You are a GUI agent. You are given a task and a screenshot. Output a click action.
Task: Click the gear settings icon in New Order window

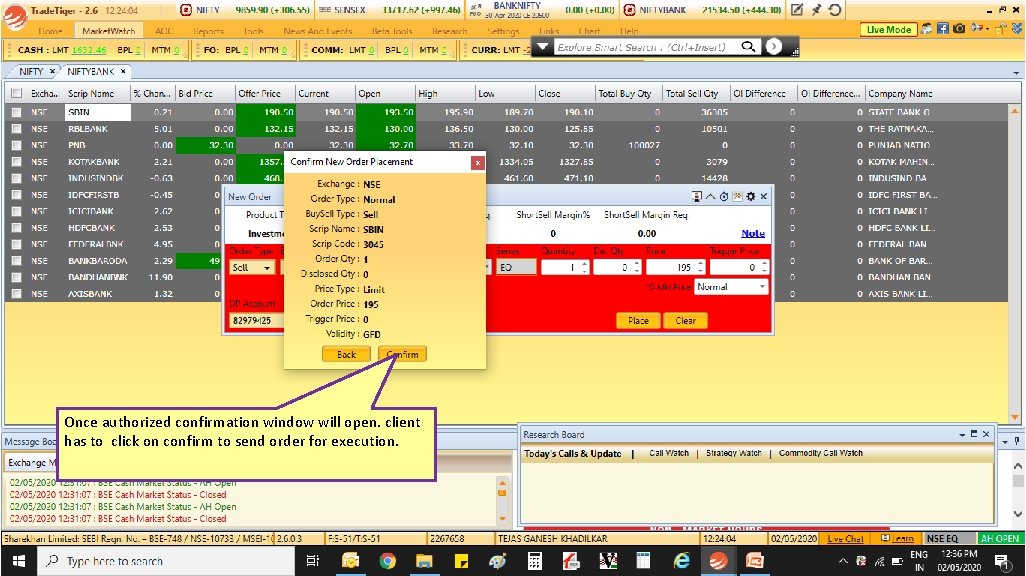751,196
